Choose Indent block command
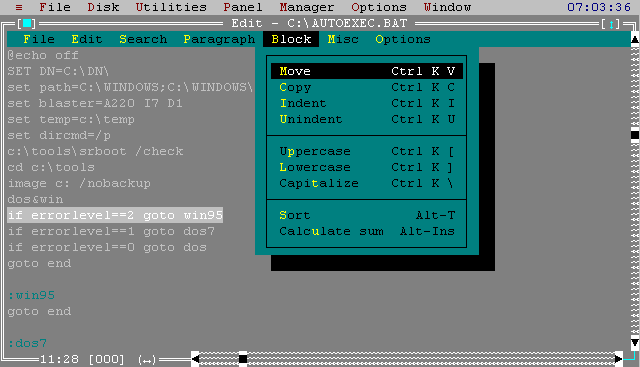The width and height of the screenshot is (640, 367). point(367,103)
